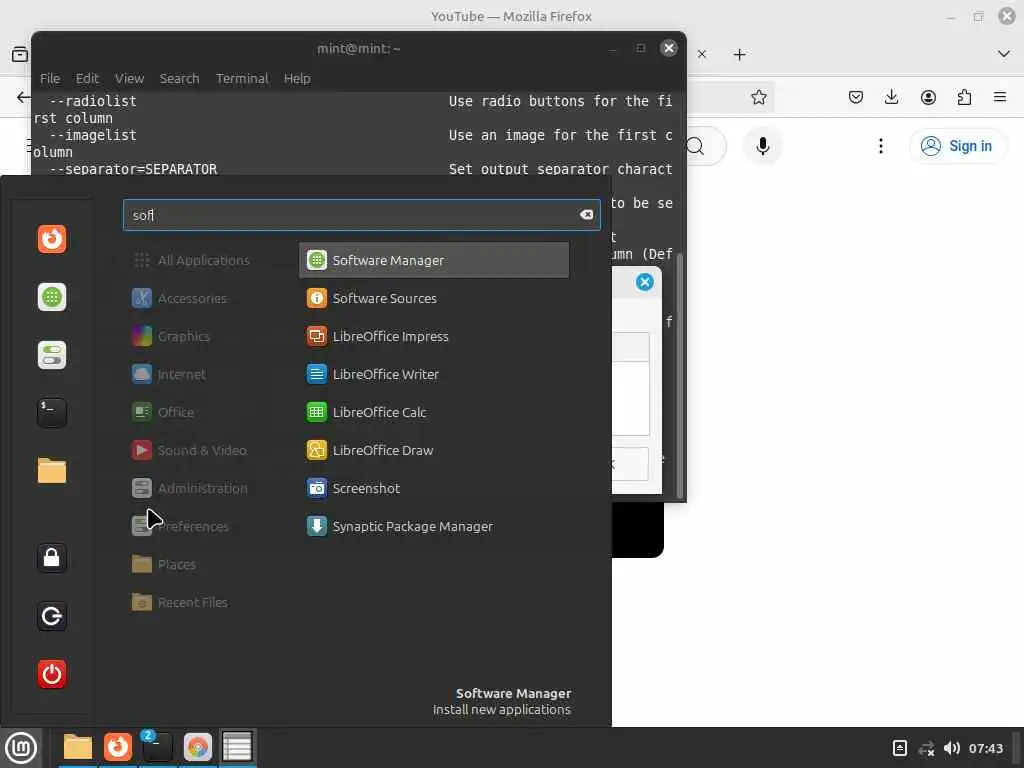The image size is (1024, 768).
Task: Click the Log Out icon in sidebar
Action: point(52,616)
